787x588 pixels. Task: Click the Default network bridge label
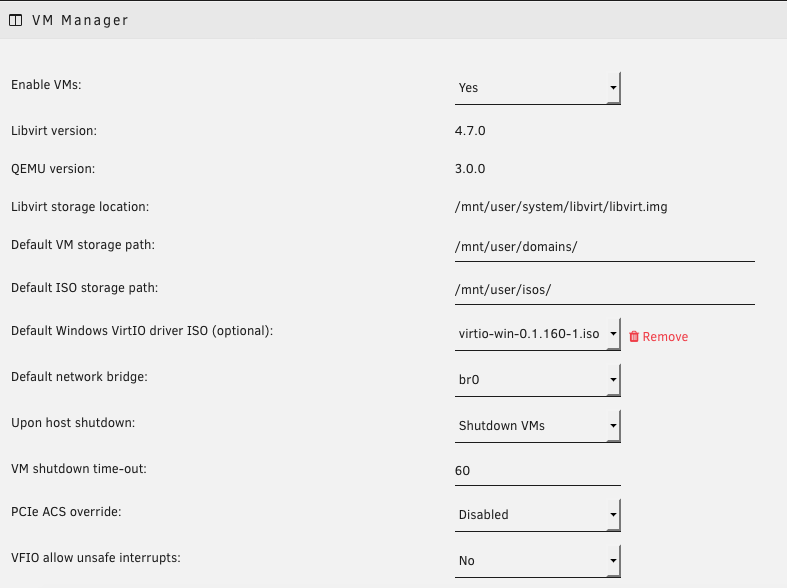click(x=79, y=377)
